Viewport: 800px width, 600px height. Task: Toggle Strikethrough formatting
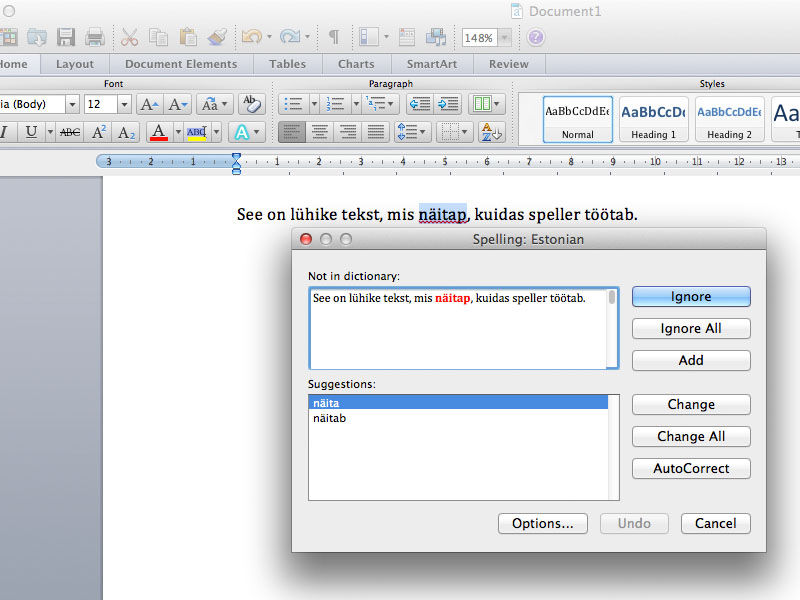pyautogui.click(x=70, y=132)
